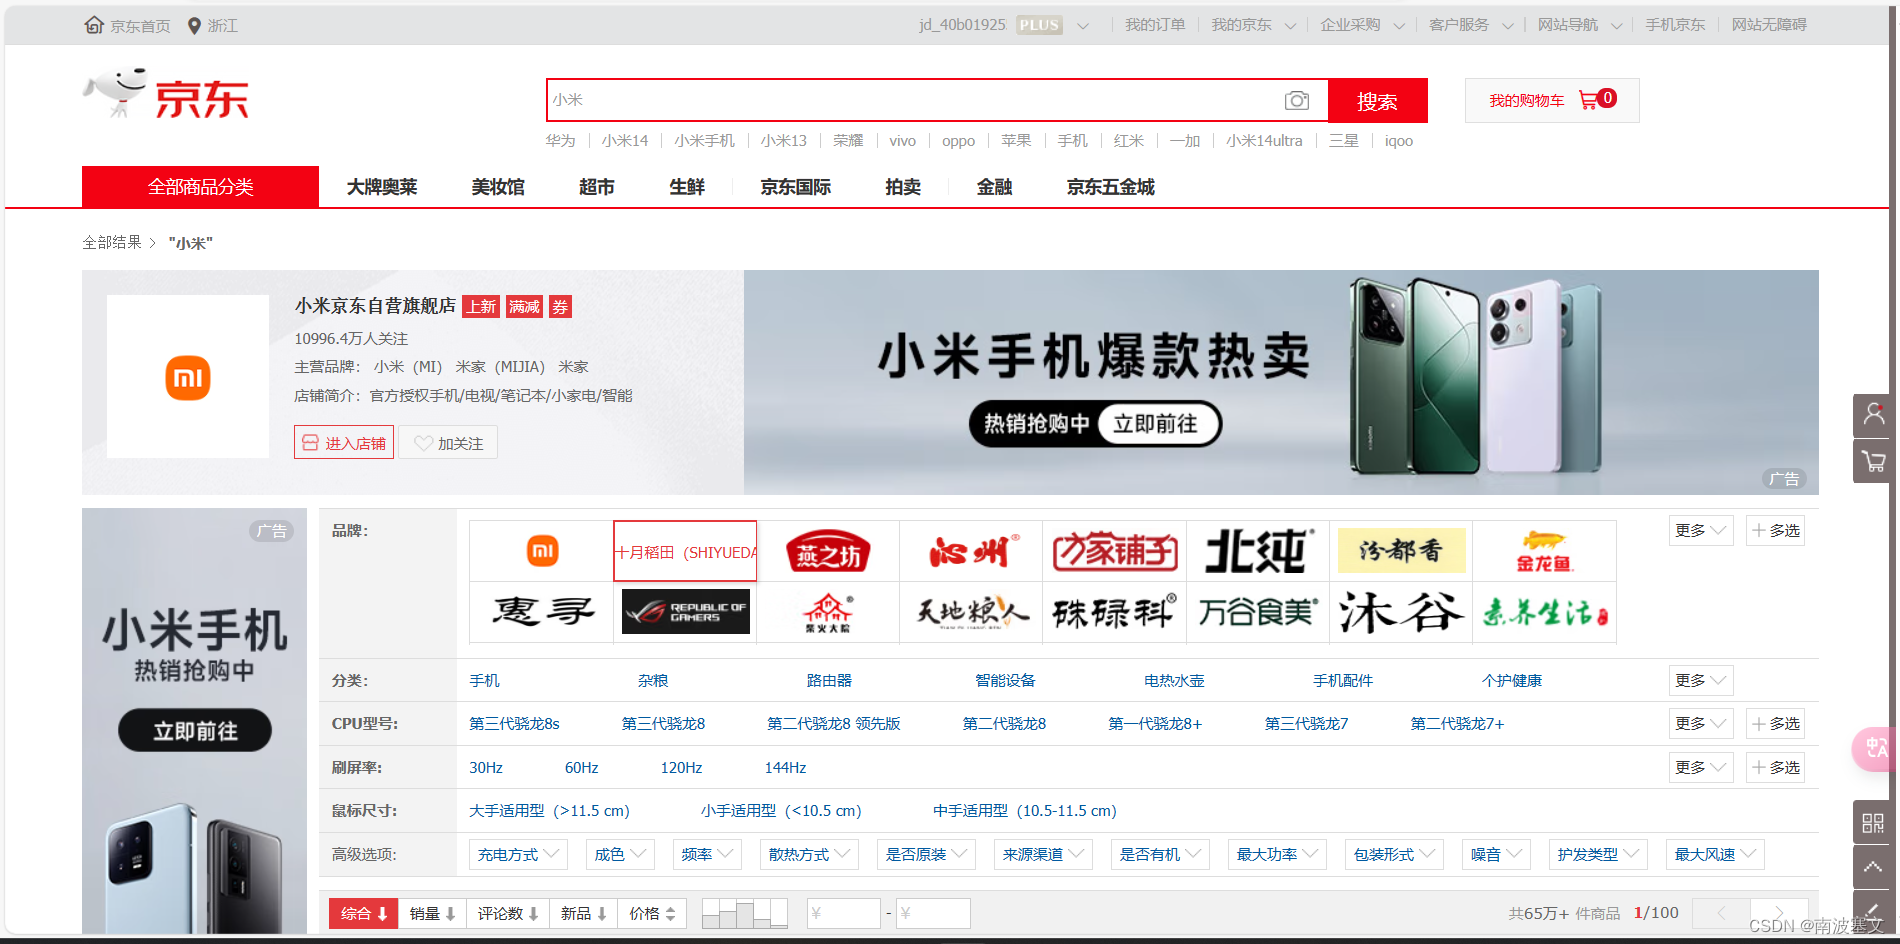Select the Xiaomi MI brand logo
Viewport: 1900px width, 944px height.
[542, 551]
